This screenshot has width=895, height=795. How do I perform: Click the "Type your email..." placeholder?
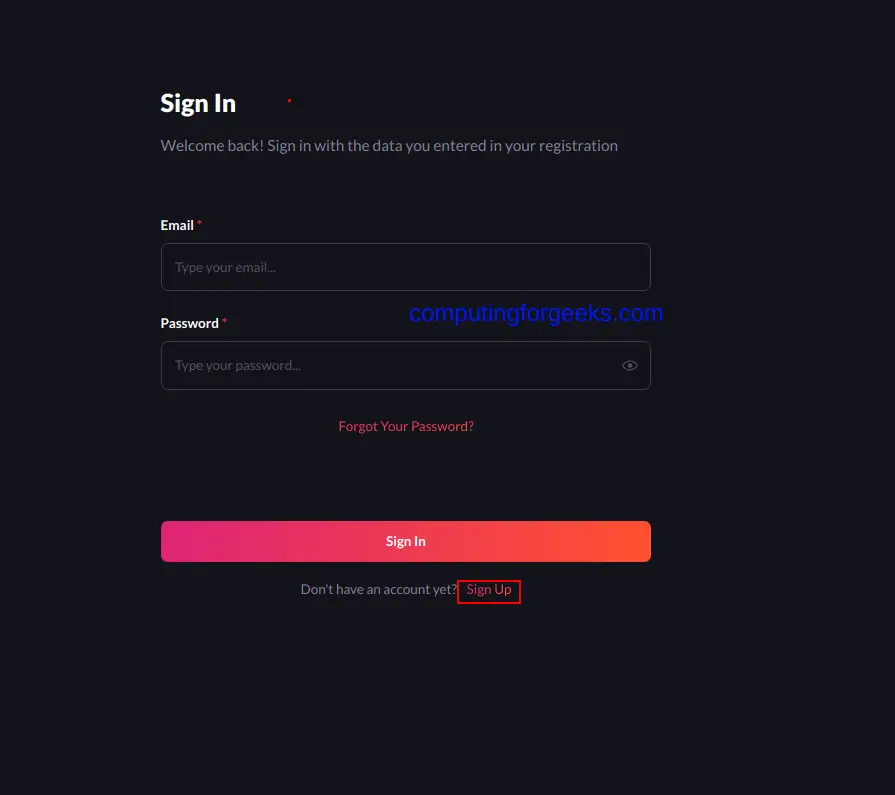click(225, 268)
